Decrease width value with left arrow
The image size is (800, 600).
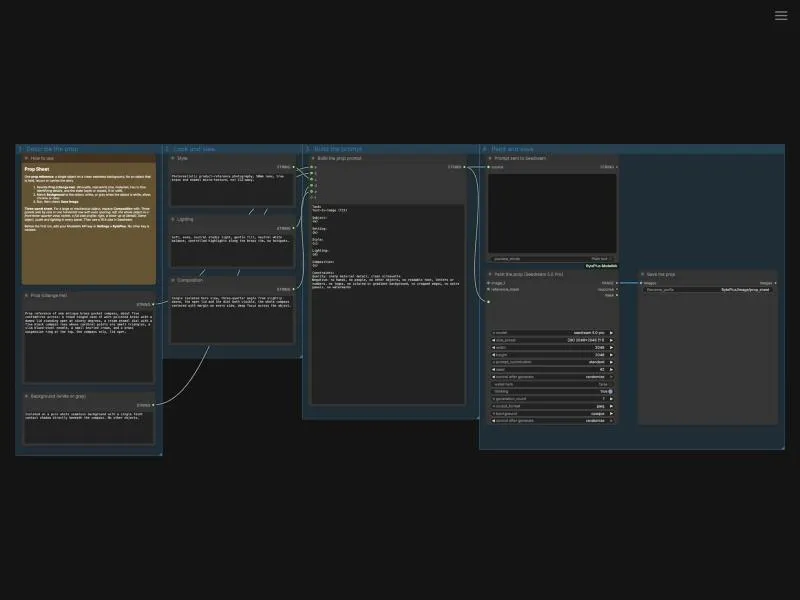pos(493,347)
